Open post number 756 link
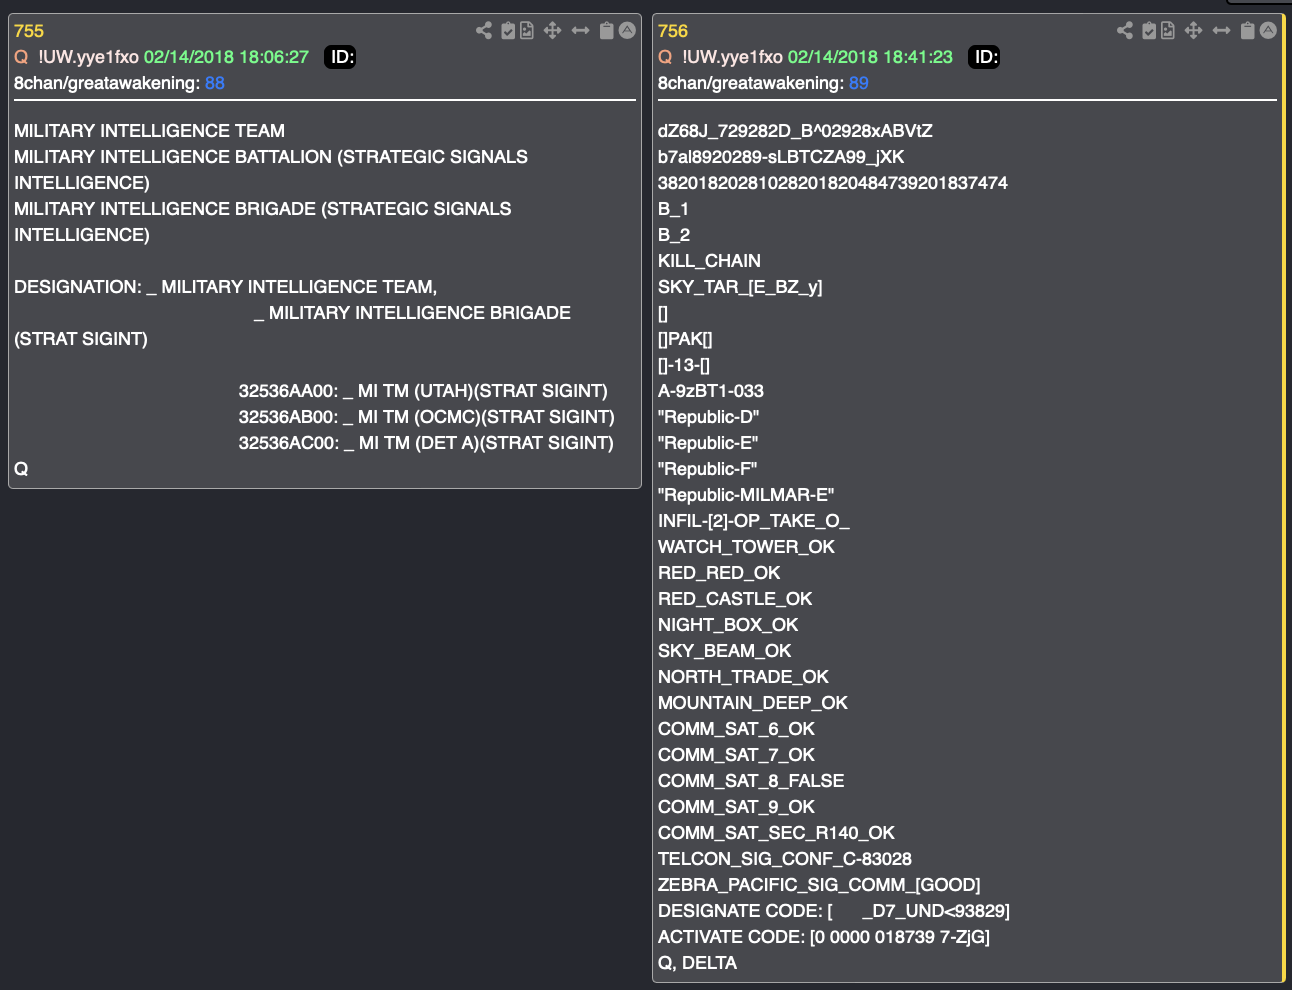 tap(673, 31)
